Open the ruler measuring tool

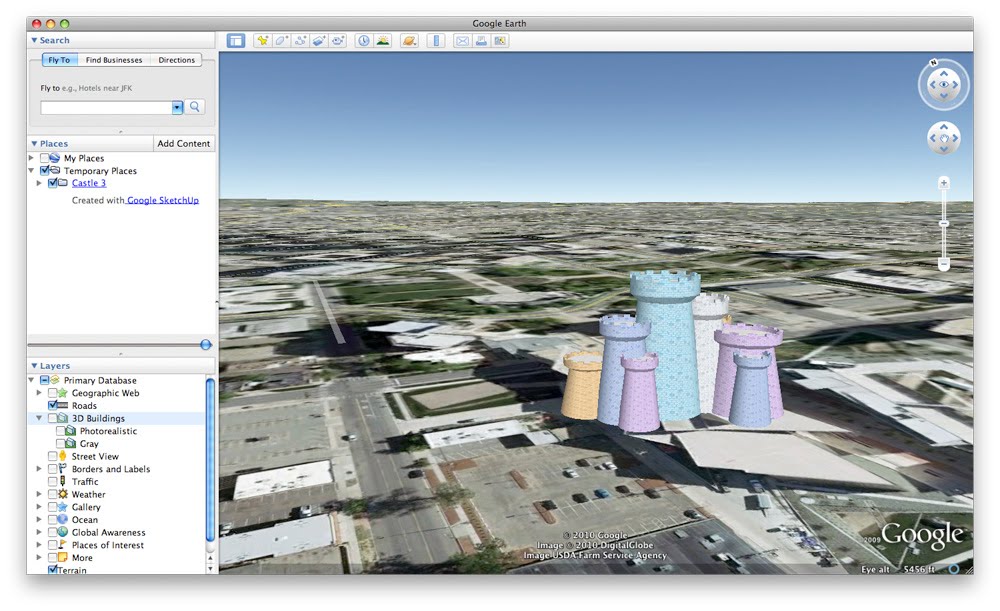tap(436, 41)
